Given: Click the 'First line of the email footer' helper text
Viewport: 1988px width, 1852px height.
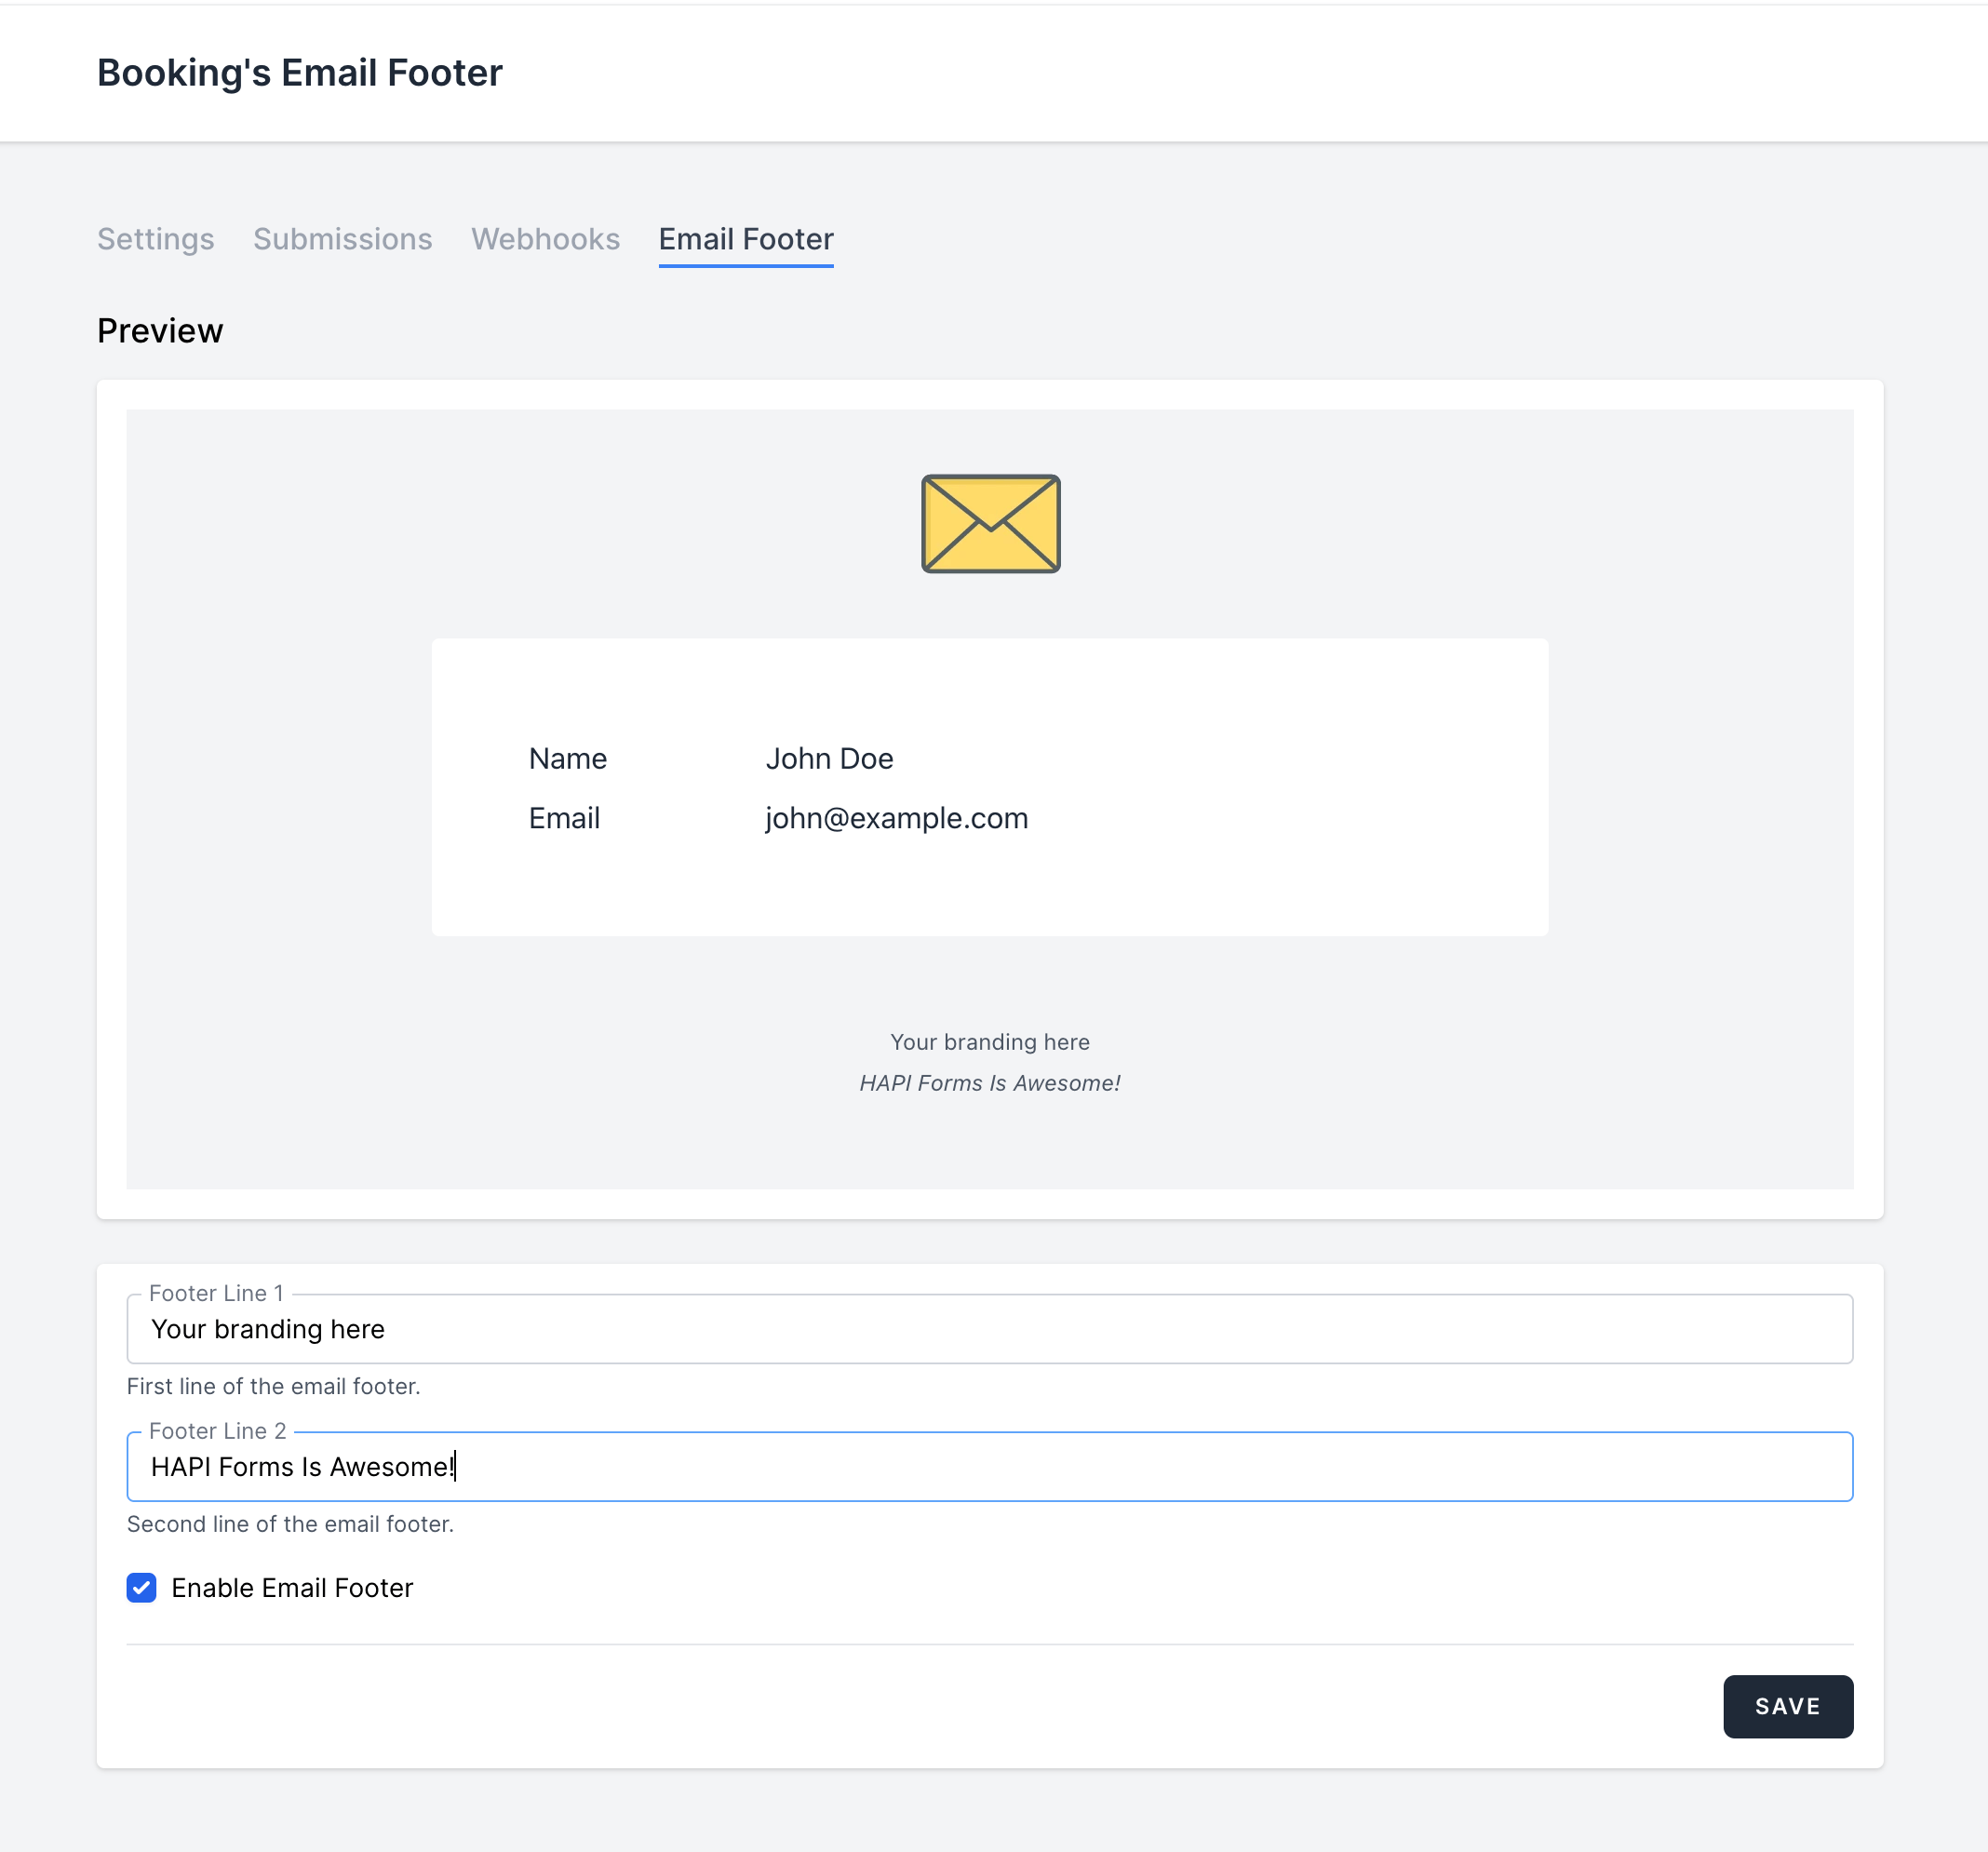Looking at the screenshot, I should (273, 1387).
